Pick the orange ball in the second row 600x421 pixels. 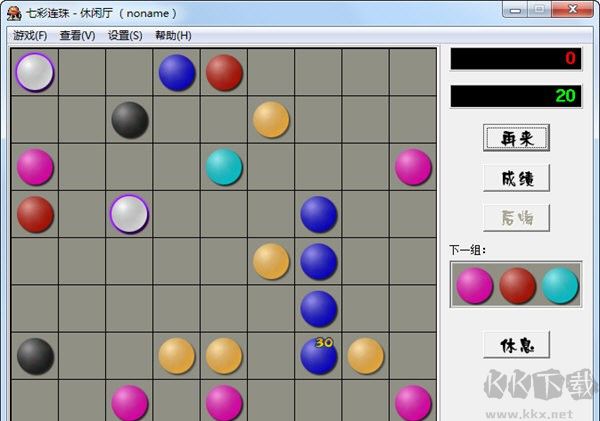click(271, 119)
